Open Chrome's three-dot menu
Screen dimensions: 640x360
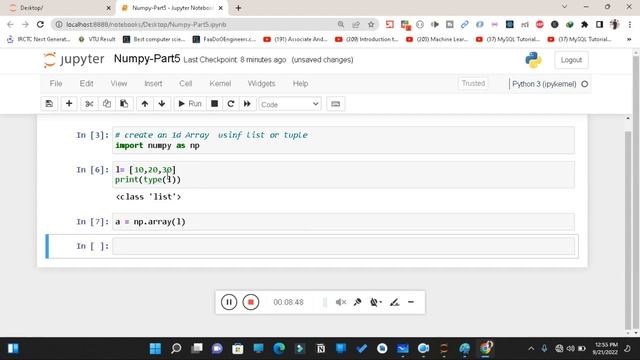(629, 24)
